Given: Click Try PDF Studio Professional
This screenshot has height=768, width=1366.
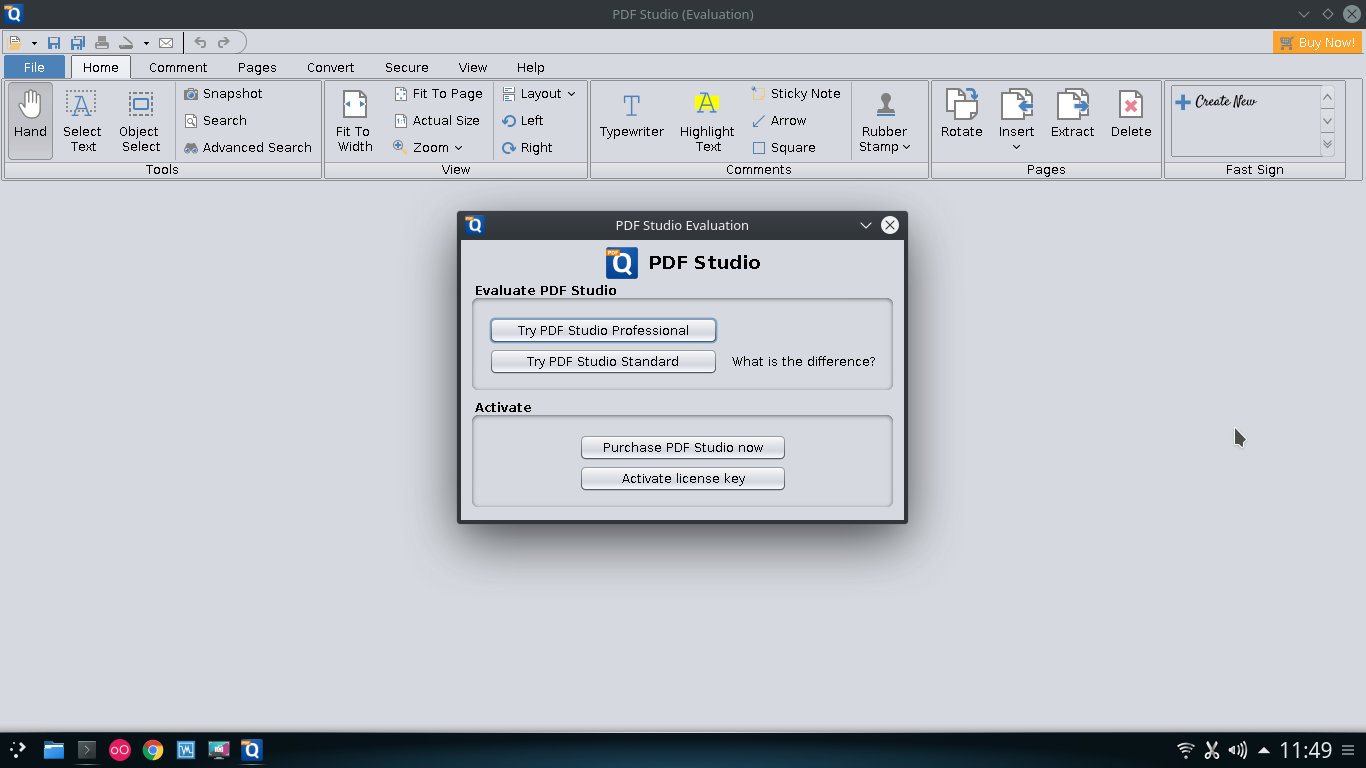Looking at the screenshot, I should 603,330.
